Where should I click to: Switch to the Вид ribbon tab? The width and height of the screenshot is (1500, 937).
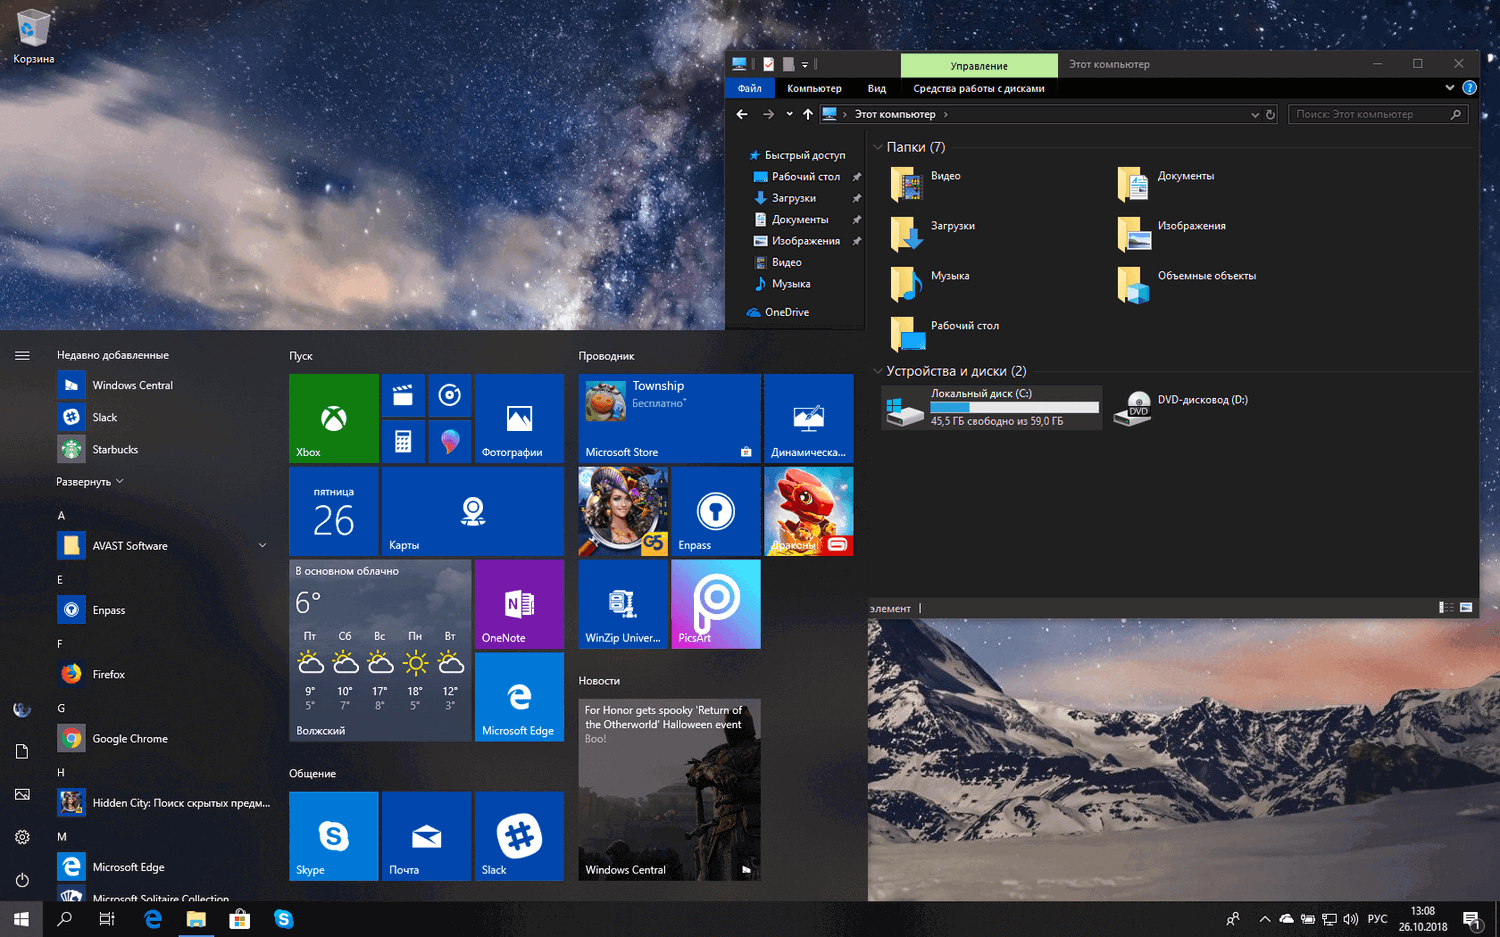point(876,88)
